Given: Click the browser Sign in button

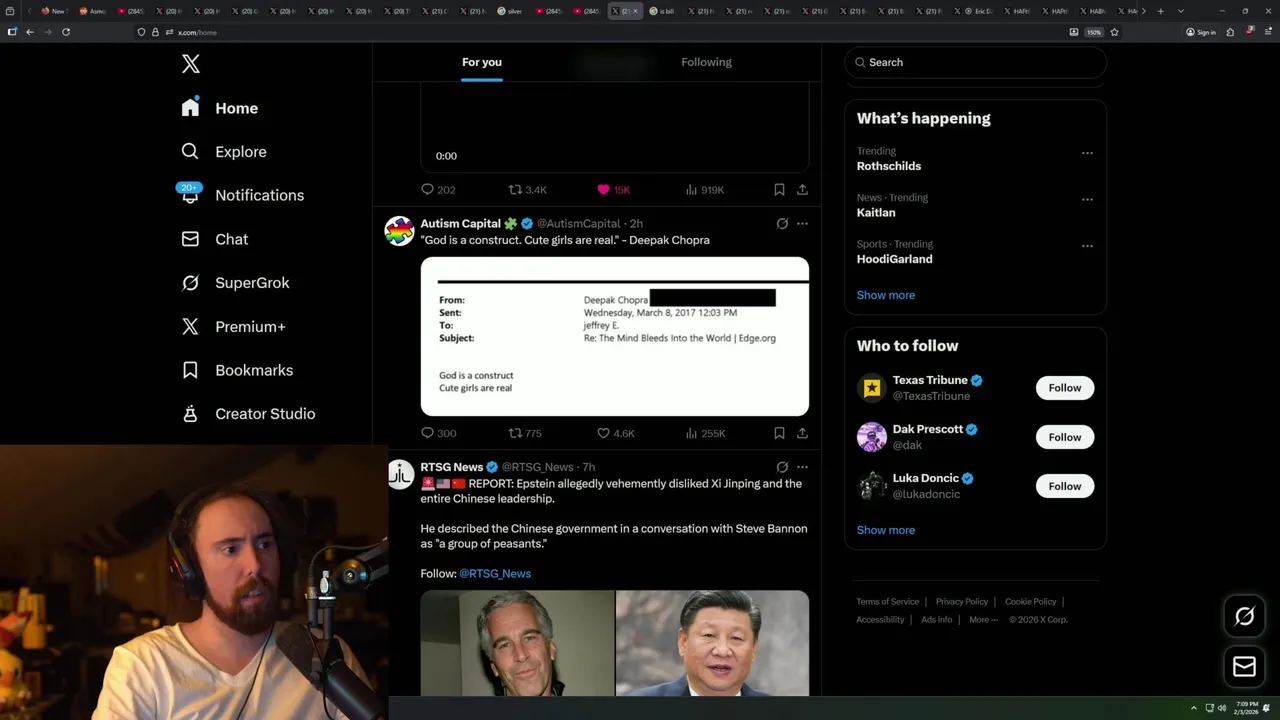Looking at the screenshot, I should tap(1200, 32).
